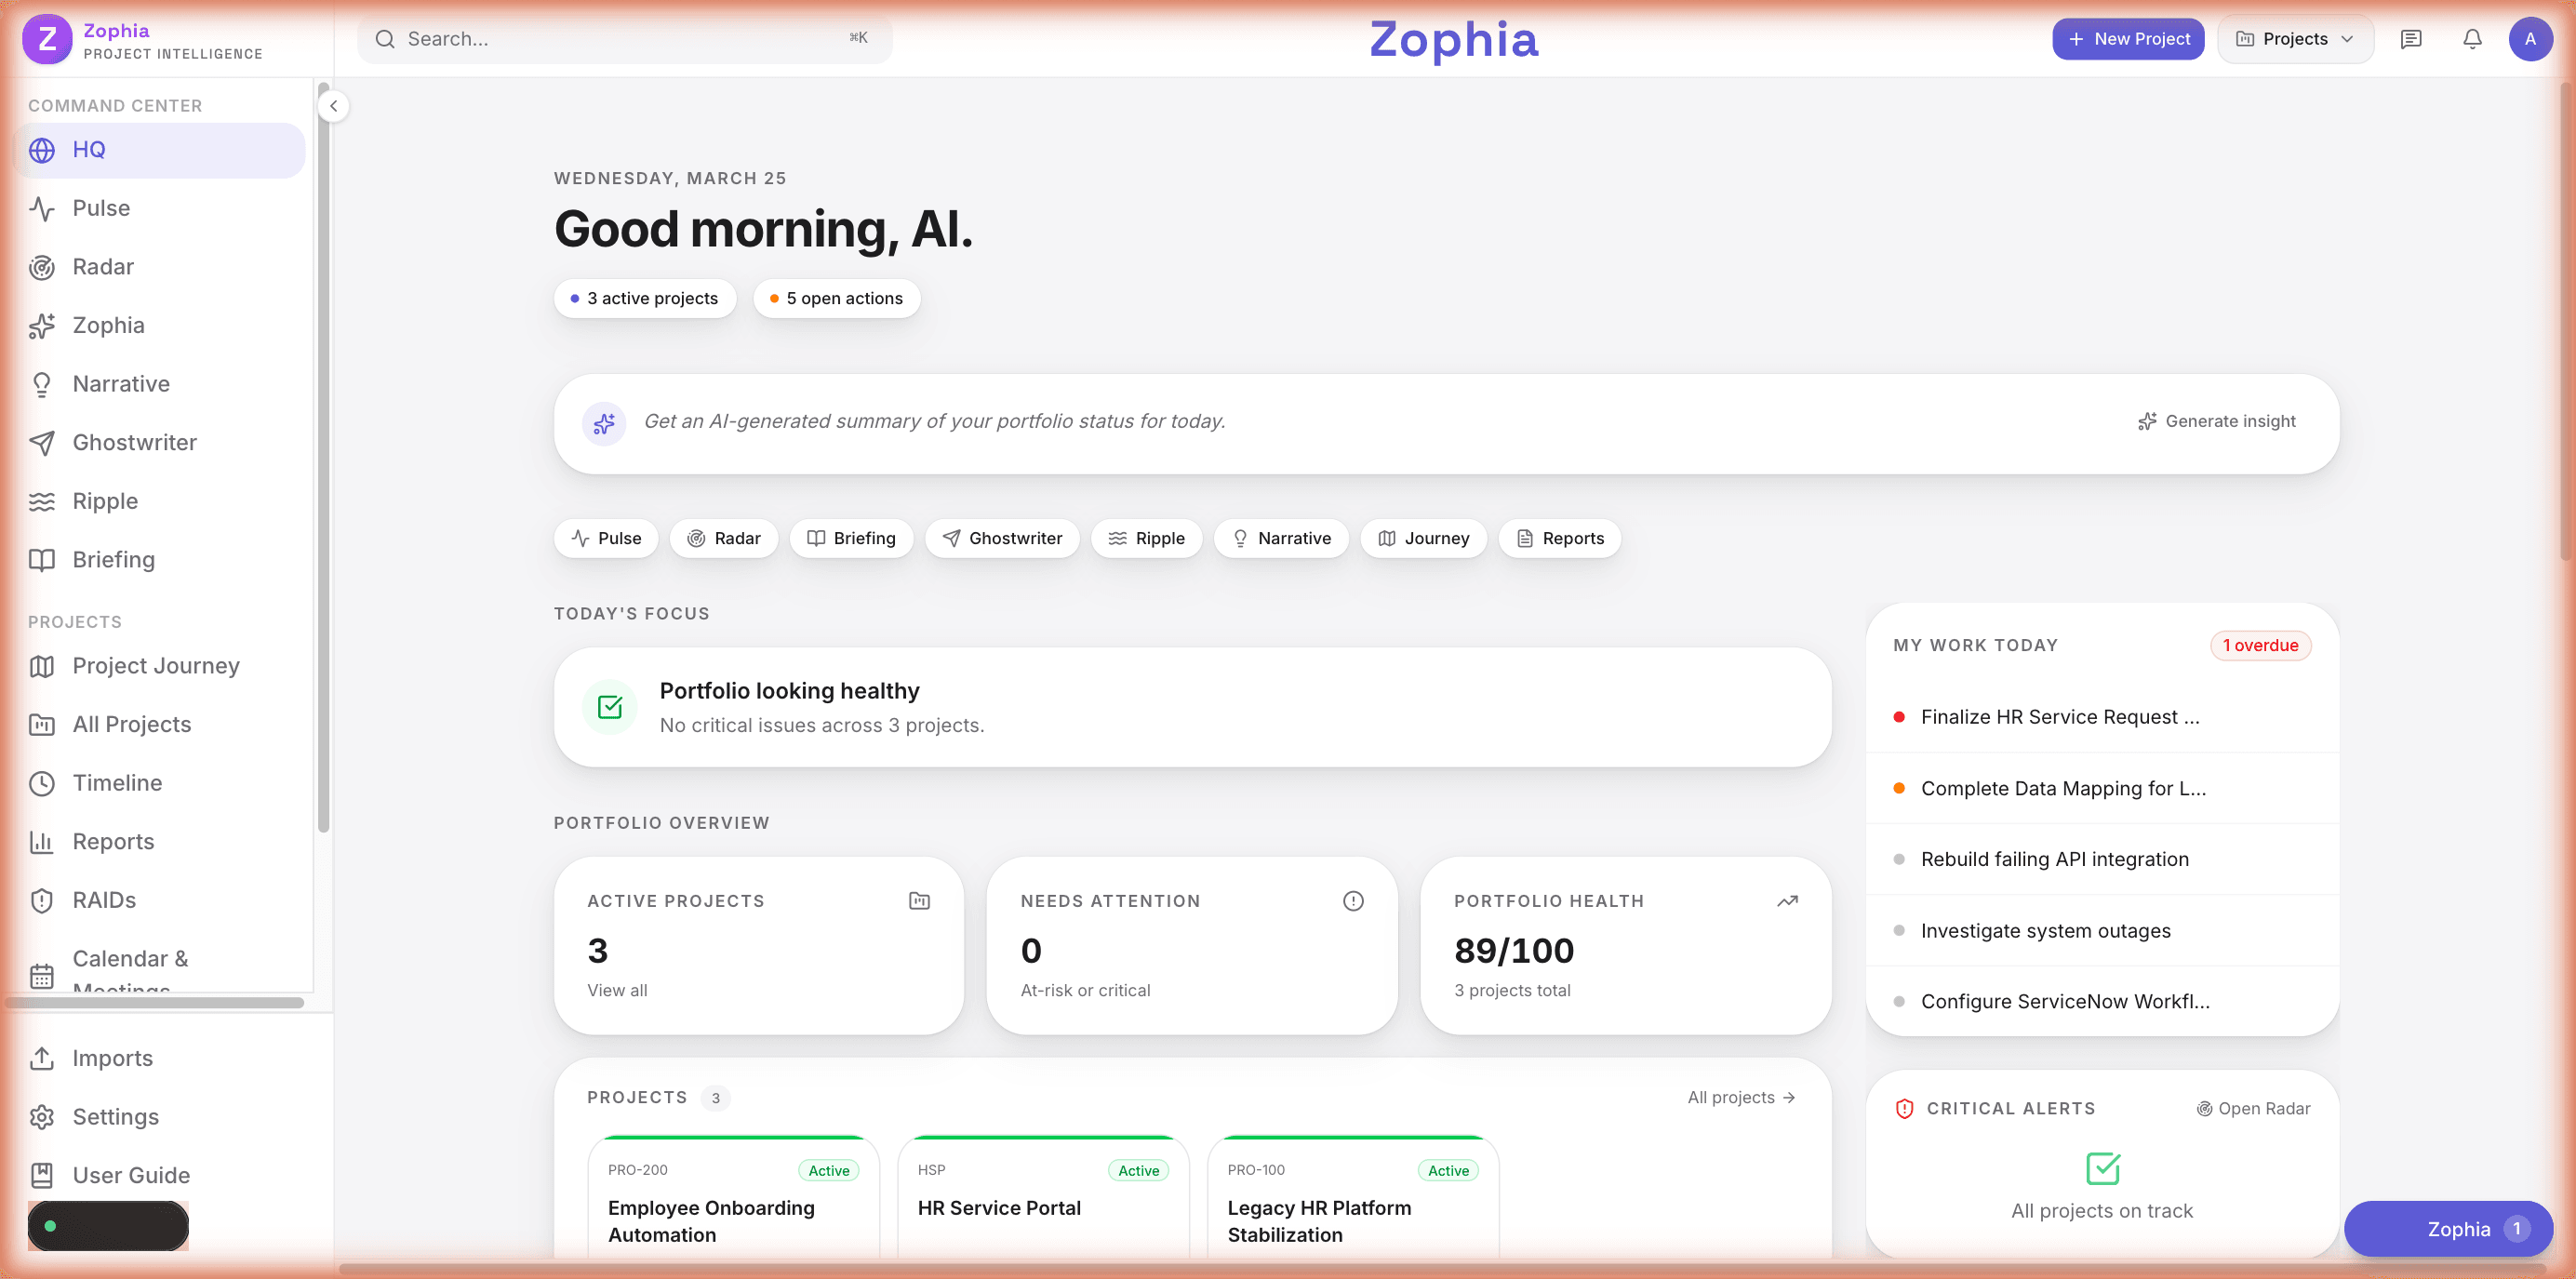Collapse the sidebar using the chevron
This screenshot has width=2576, height=1279.
coord(333,106)
